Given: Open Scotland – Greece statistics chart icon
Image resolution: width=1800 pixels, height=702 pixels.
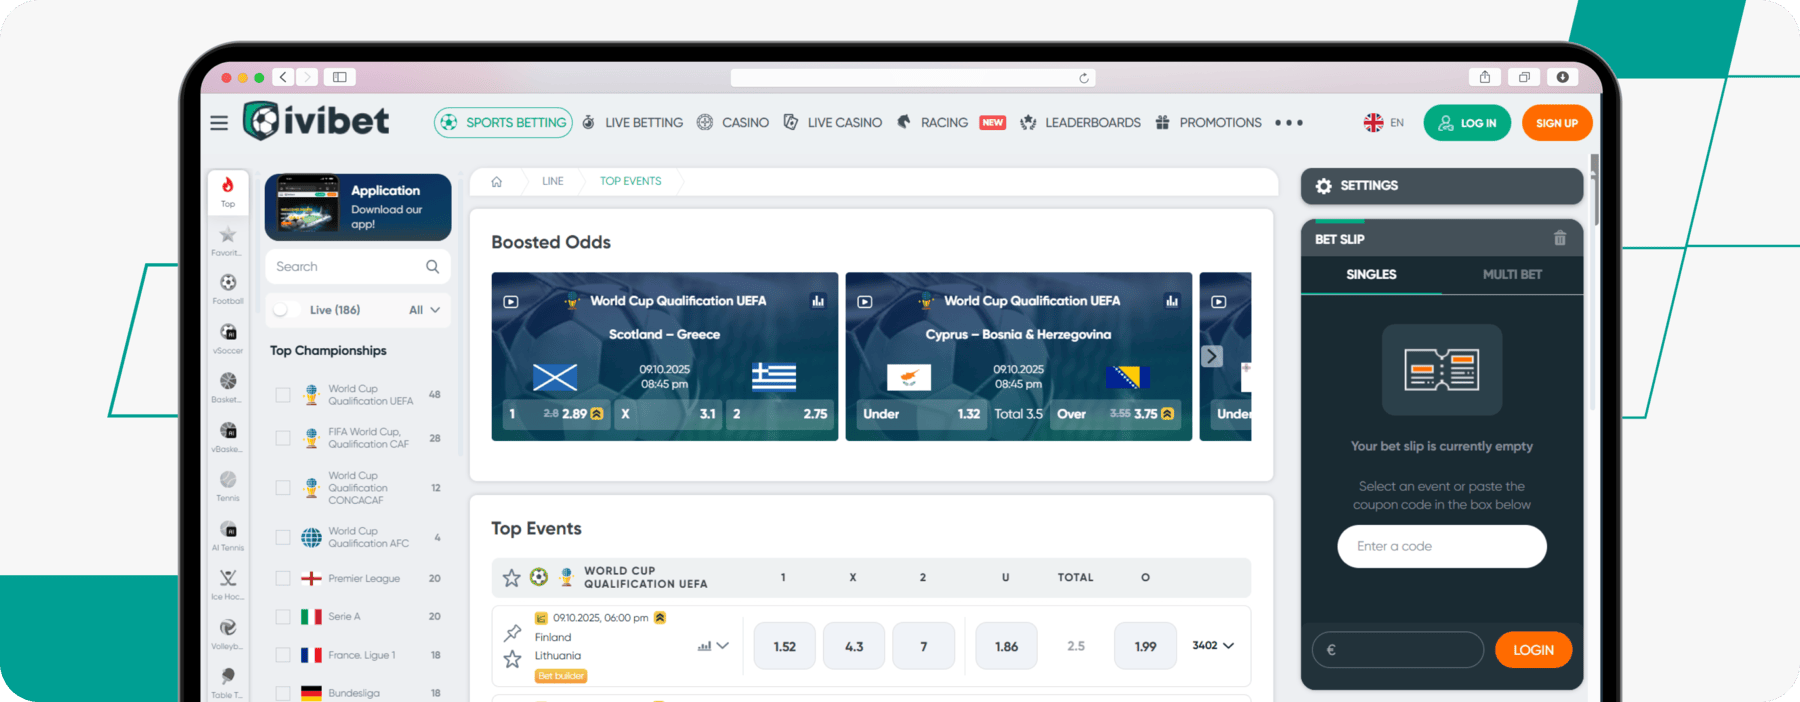Looking at the screenshot, I should pos(818,301).
